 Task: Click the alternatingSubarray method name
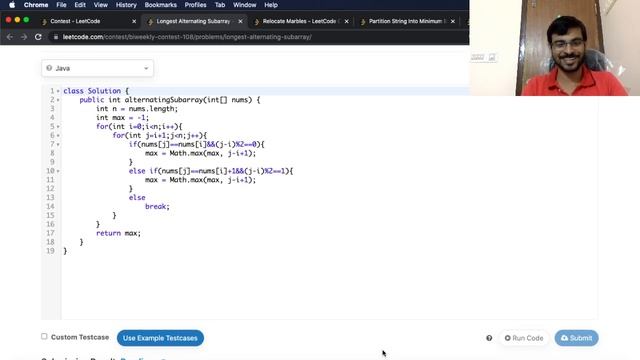(163, 100)
